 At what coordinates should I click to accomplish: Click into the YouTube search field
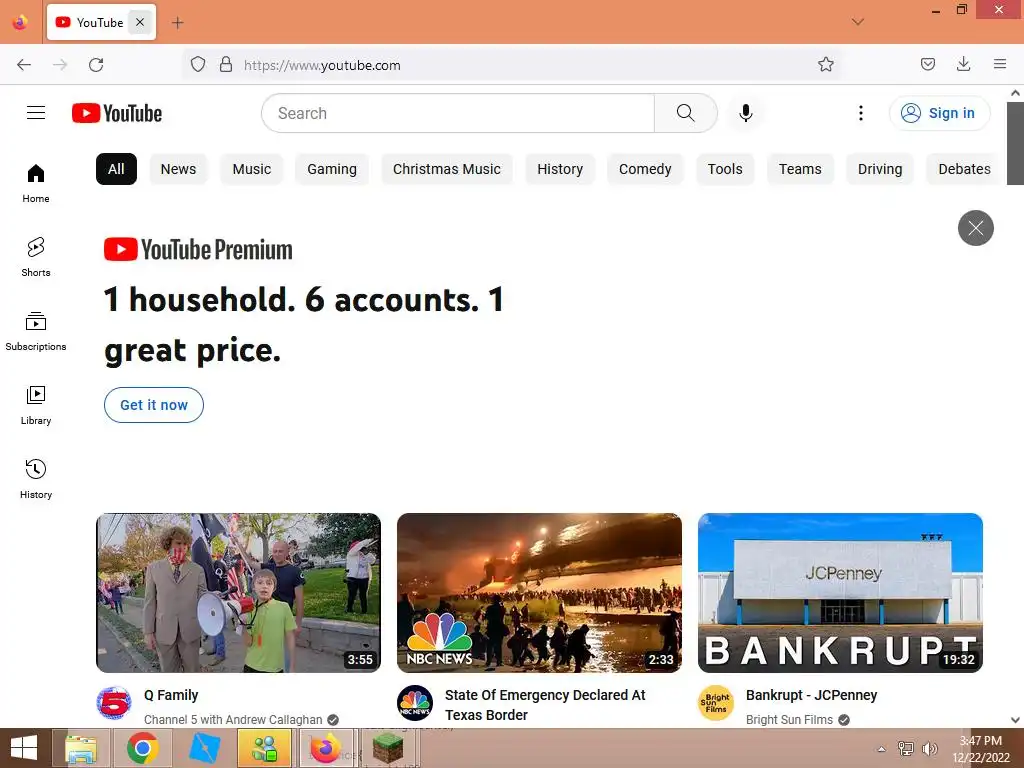458,113
